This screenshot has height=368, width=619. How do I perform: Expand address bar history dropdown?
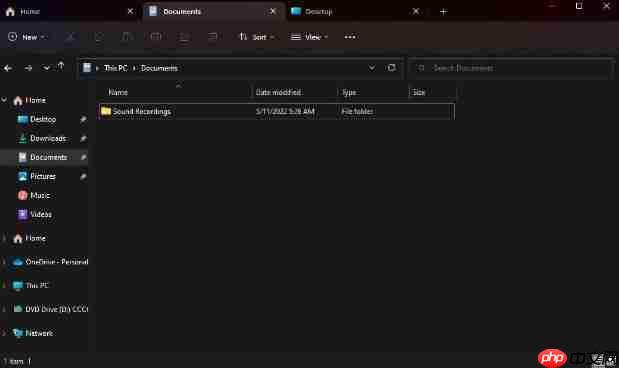point(371,68)
